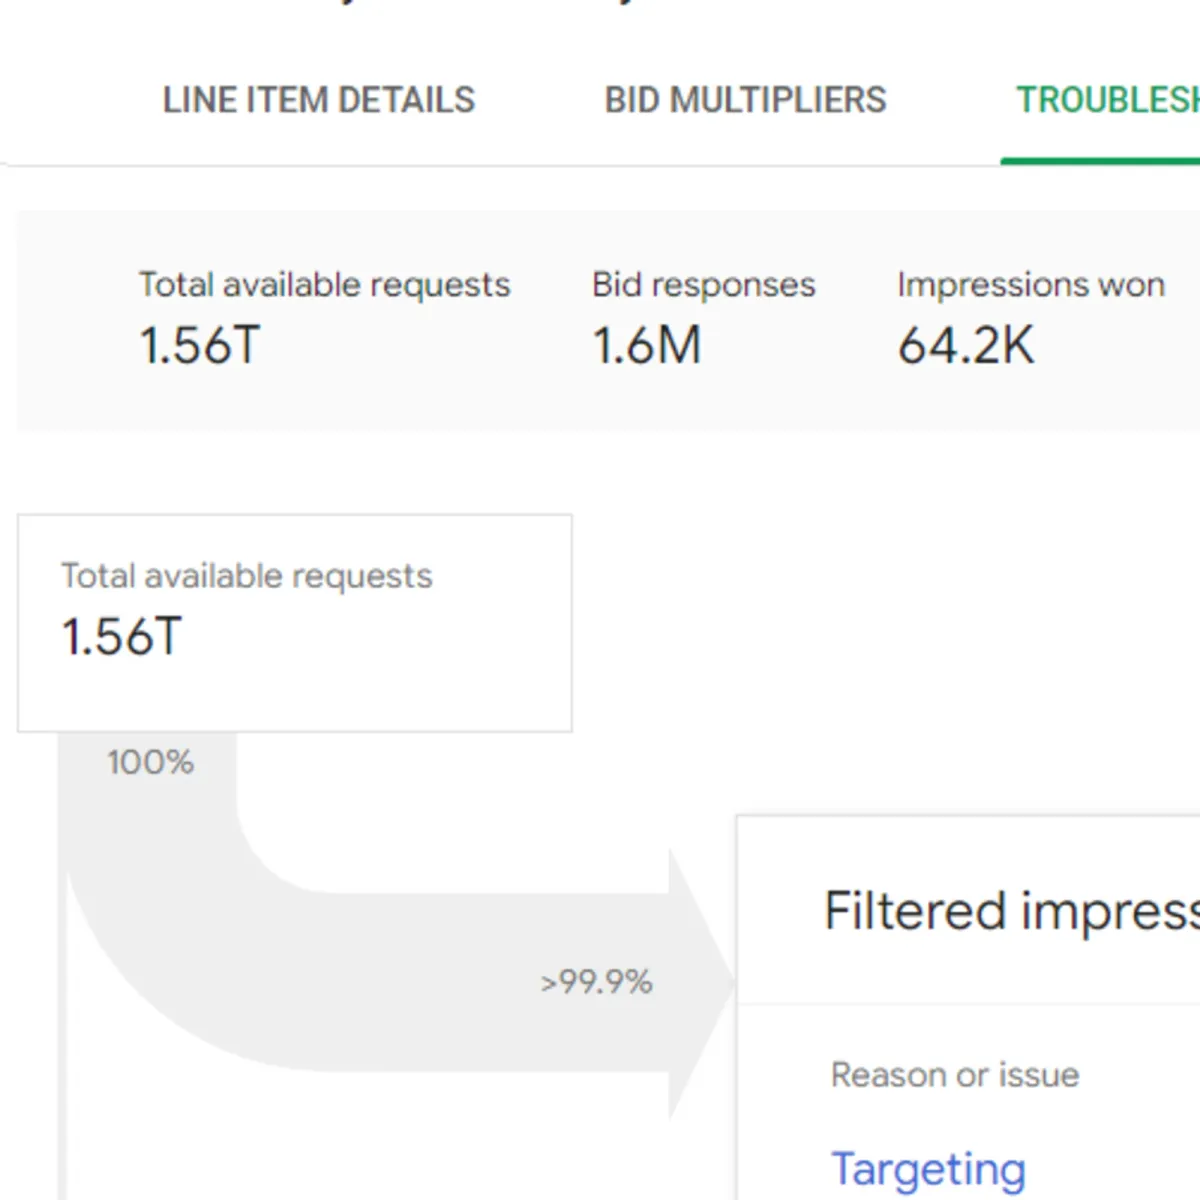1200x1200 pixels.
Task: Click the Bid responses column header
Action: coord(704,284)
